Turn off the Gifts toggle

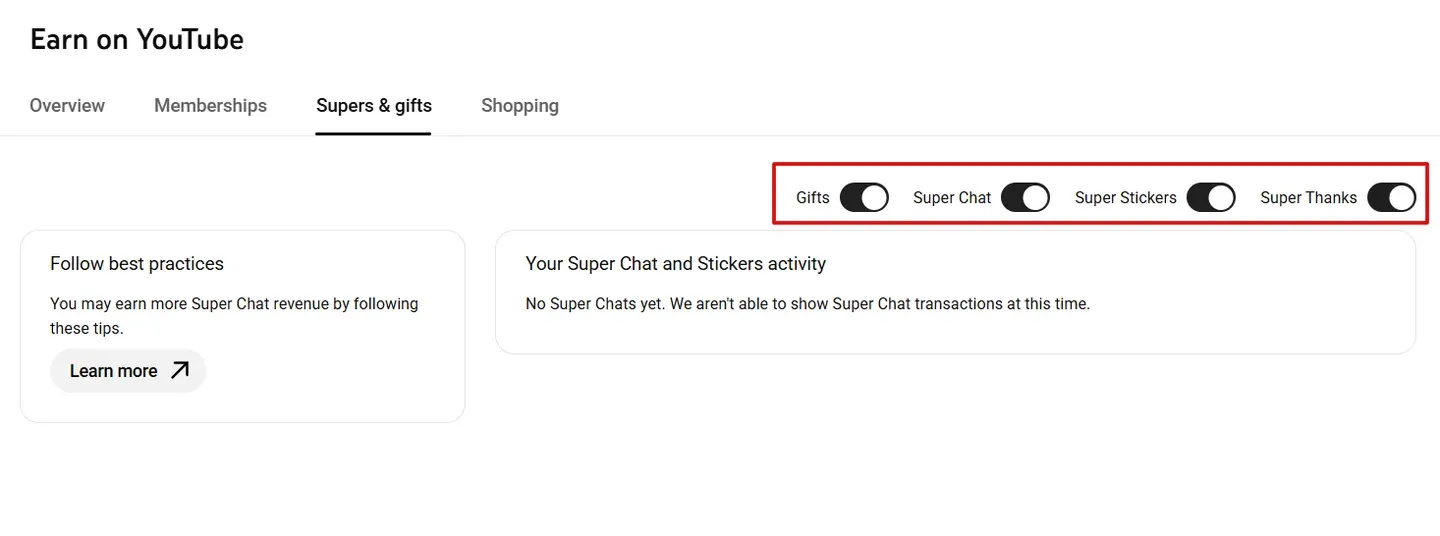tap(864, 198)
